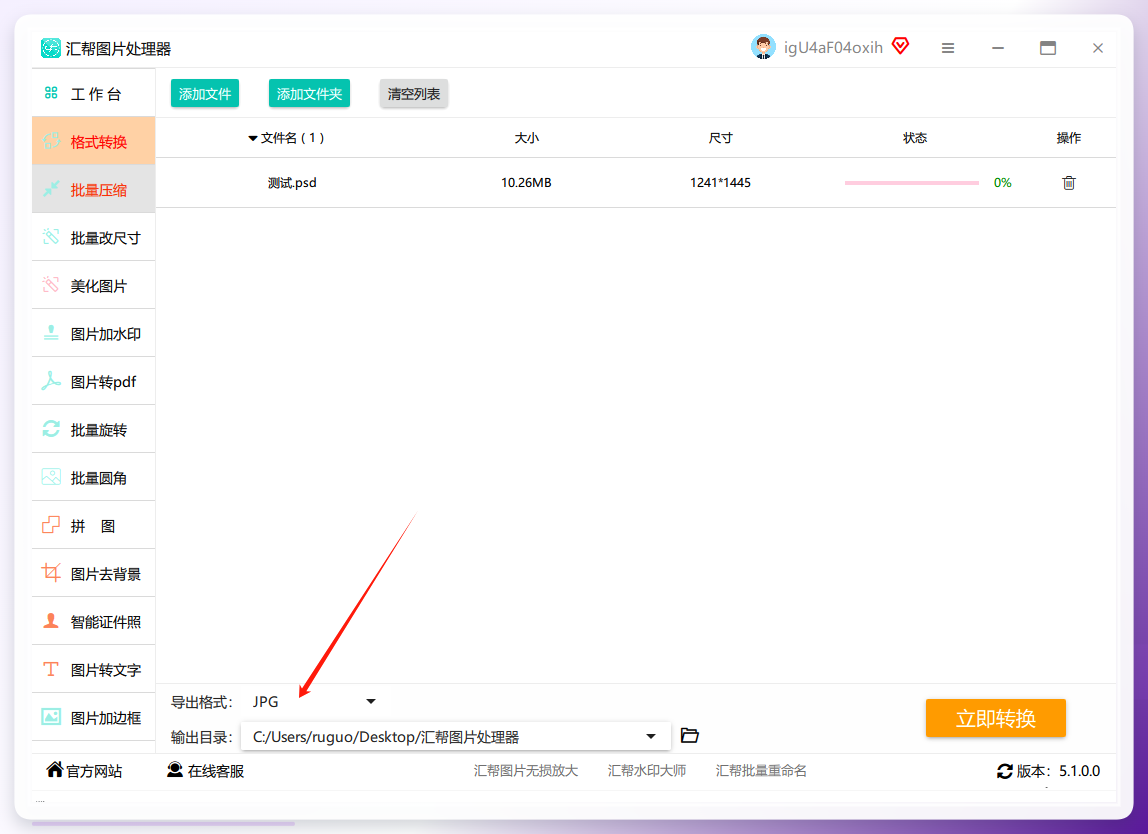Click the 大小 column header
The height and width of the screenshot is (834, 1148).
point(526,138)
